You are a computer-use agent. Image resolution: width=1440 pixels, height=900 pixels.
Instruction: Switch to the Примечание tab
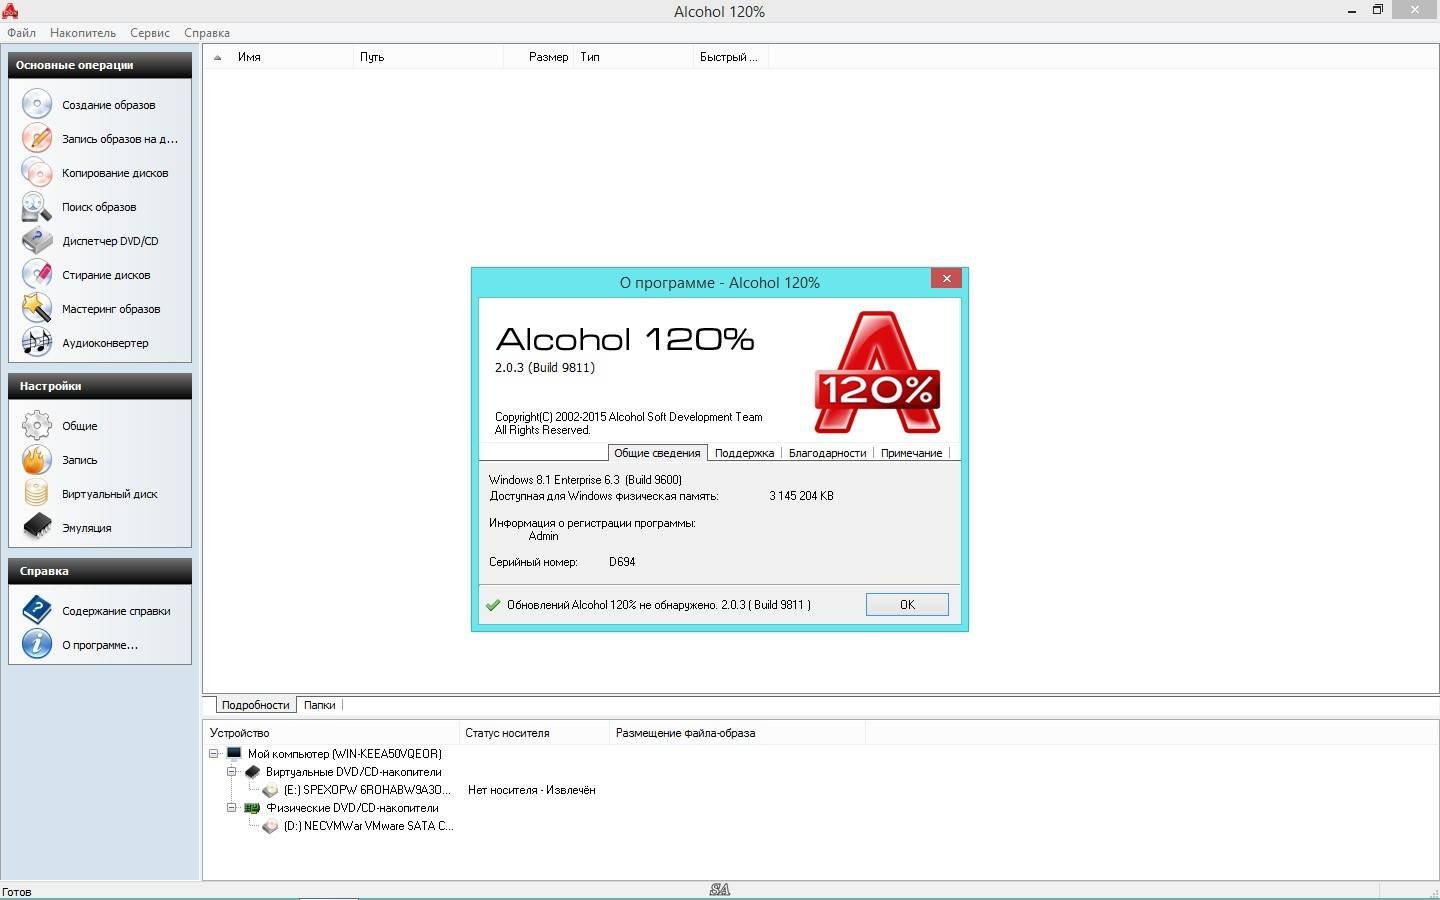[911, 453]
